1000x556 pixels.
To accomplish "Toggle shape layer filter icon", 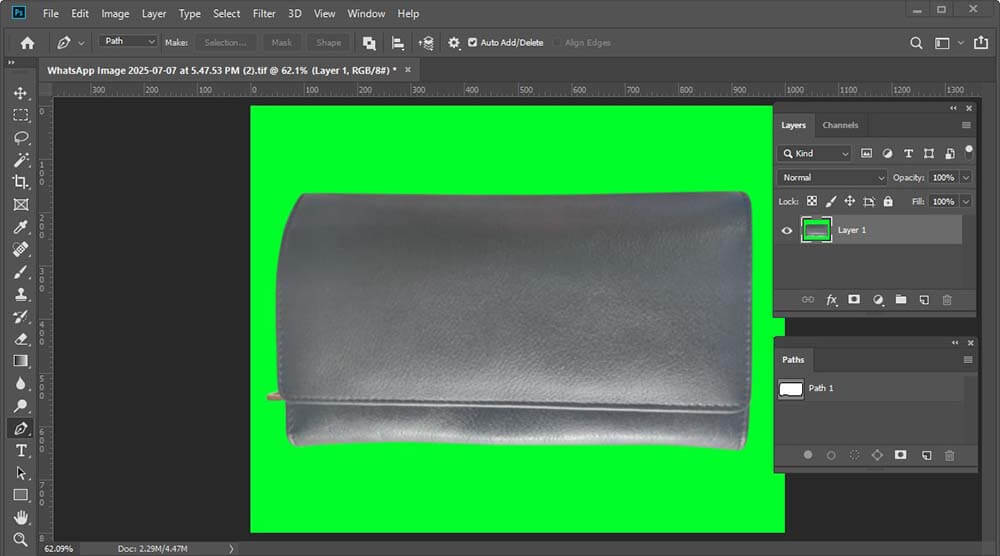I will click(x=929, y=153).
